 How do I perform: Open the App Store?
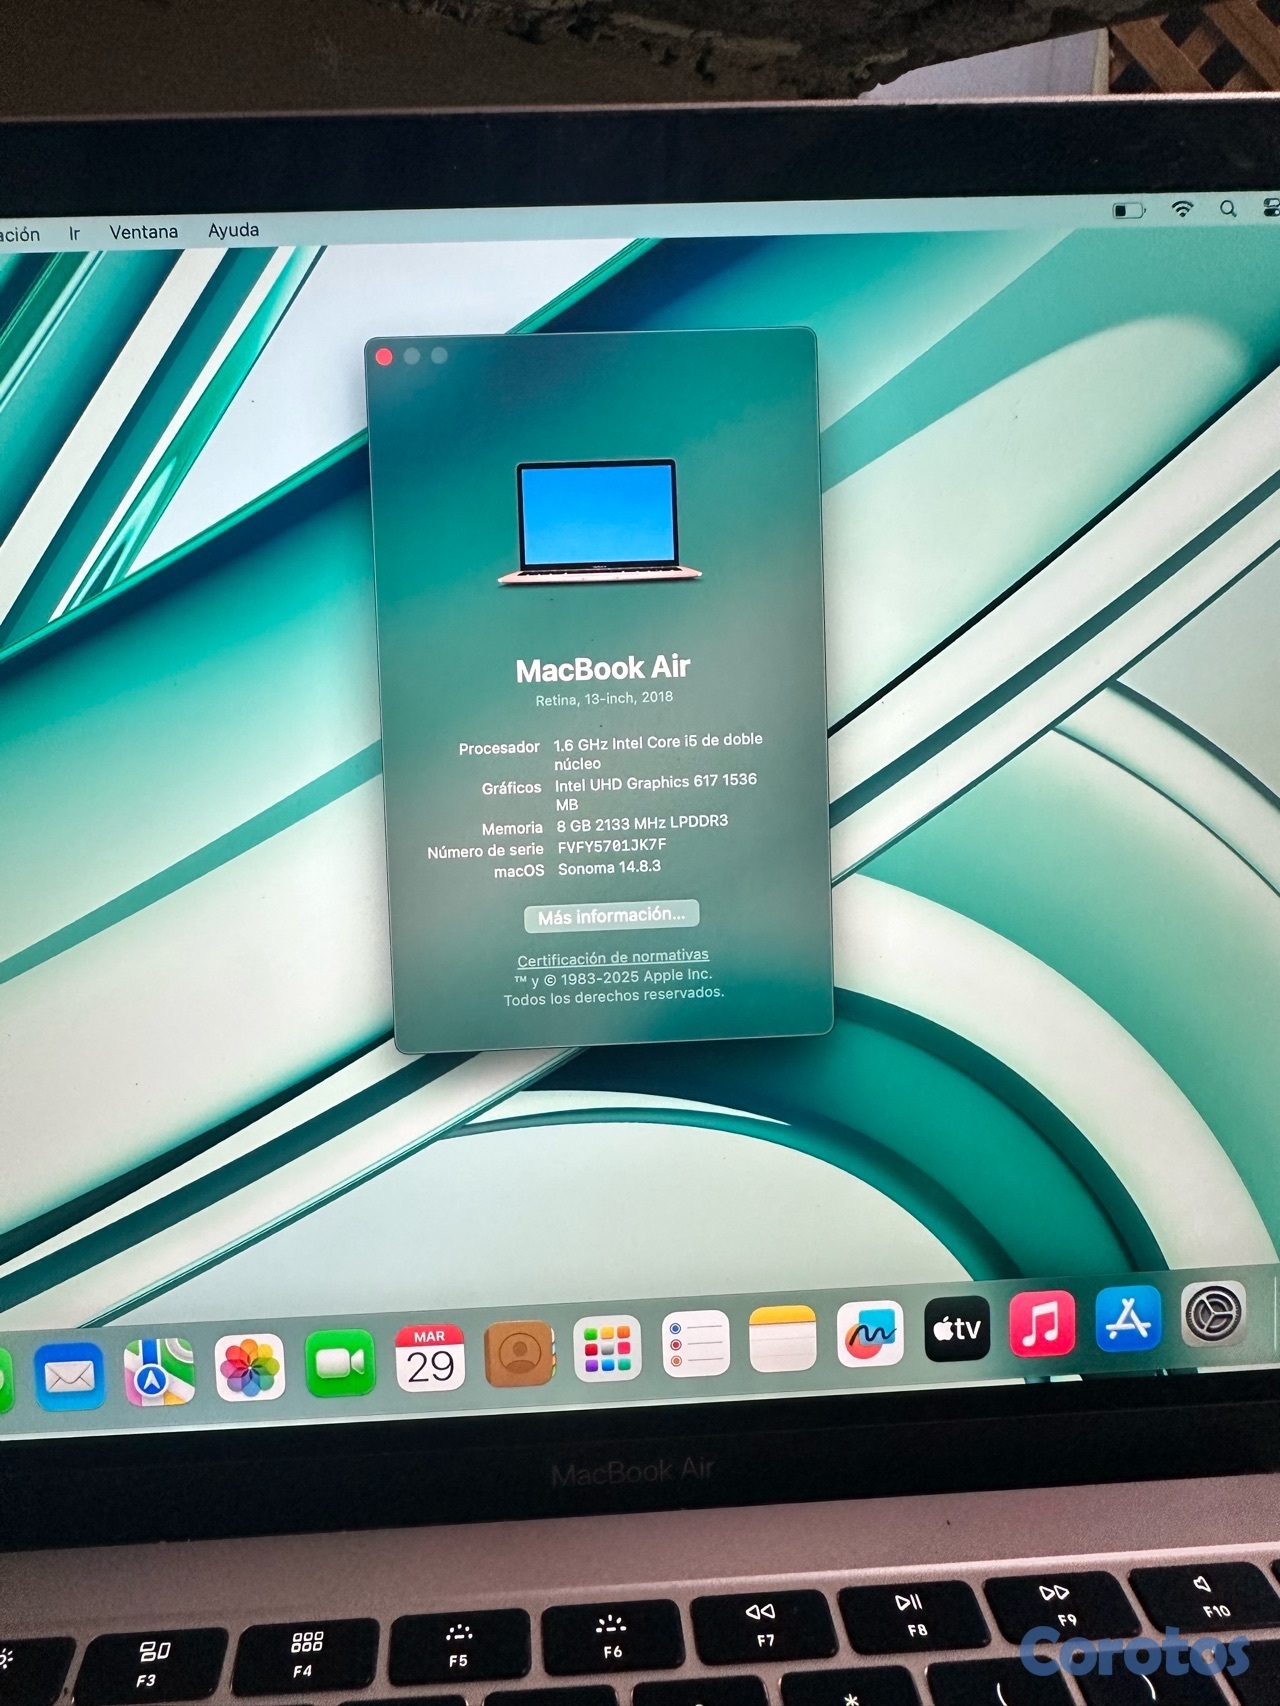pyautogui.click(x=1128, y=1319)
